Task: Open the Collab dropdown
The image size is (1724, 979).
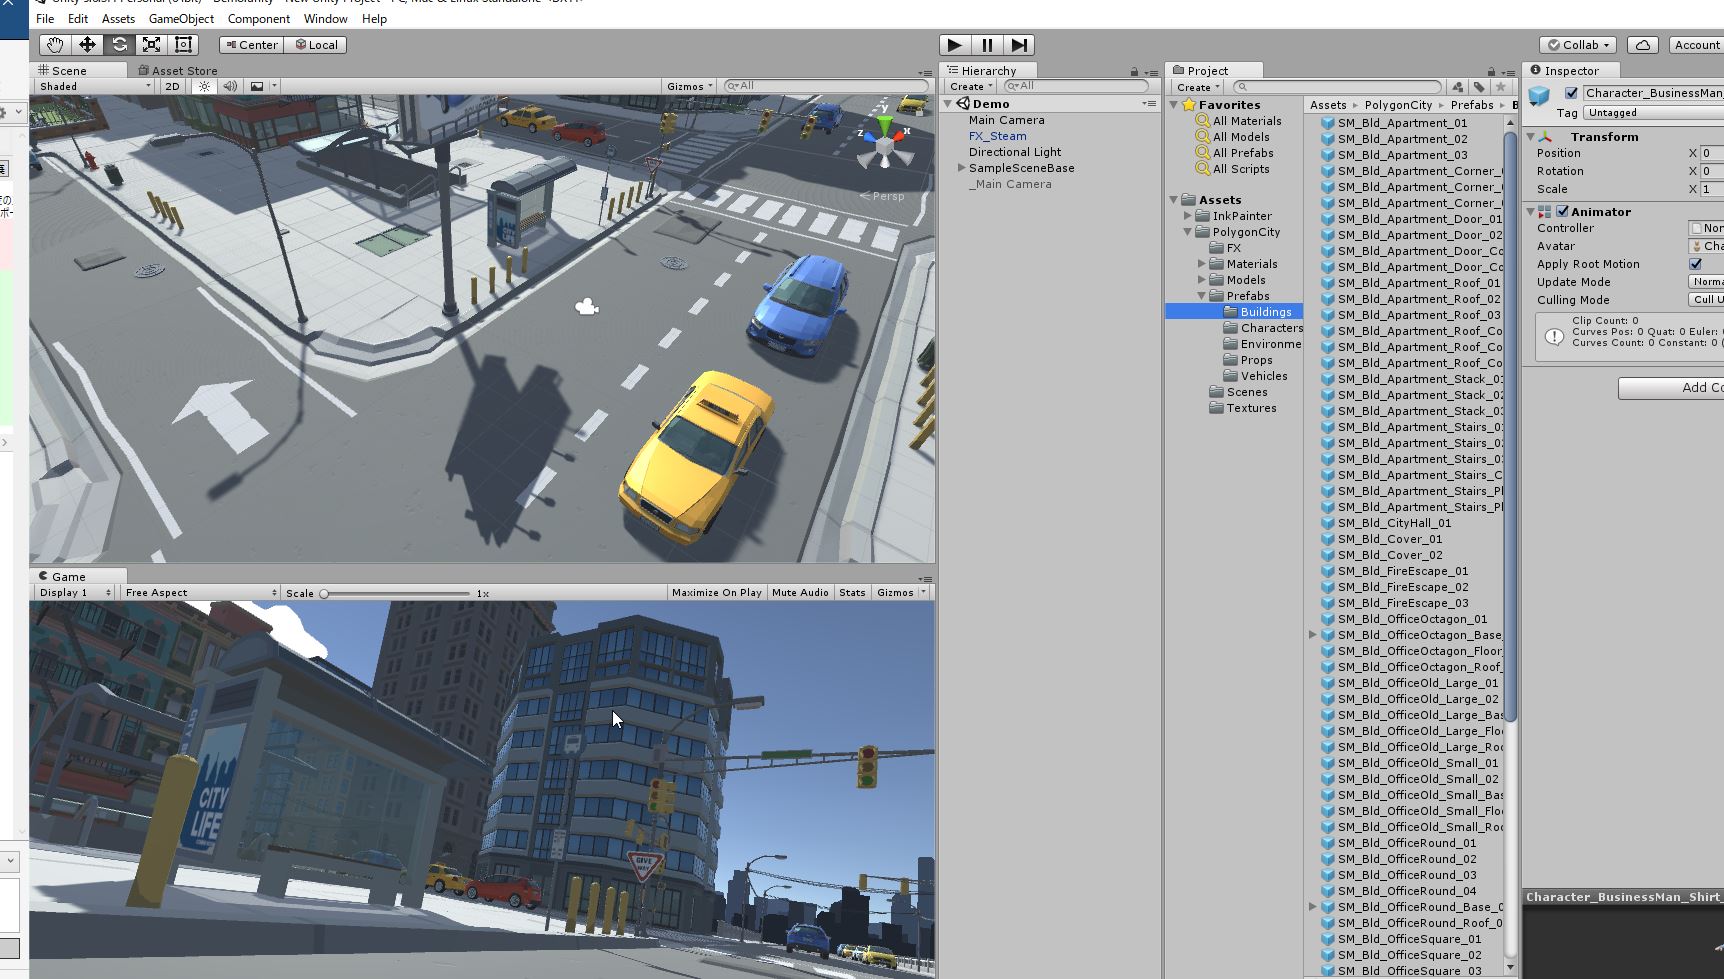Action: [x=1578, y=45]
